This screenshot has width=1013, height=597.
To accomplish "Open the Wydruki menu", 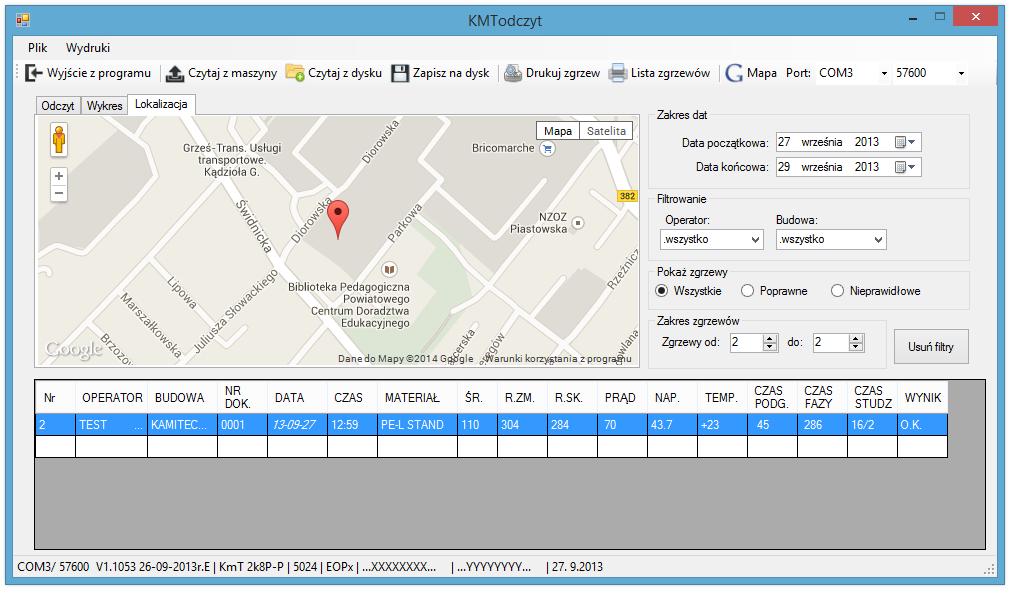I will pos(88,48).
